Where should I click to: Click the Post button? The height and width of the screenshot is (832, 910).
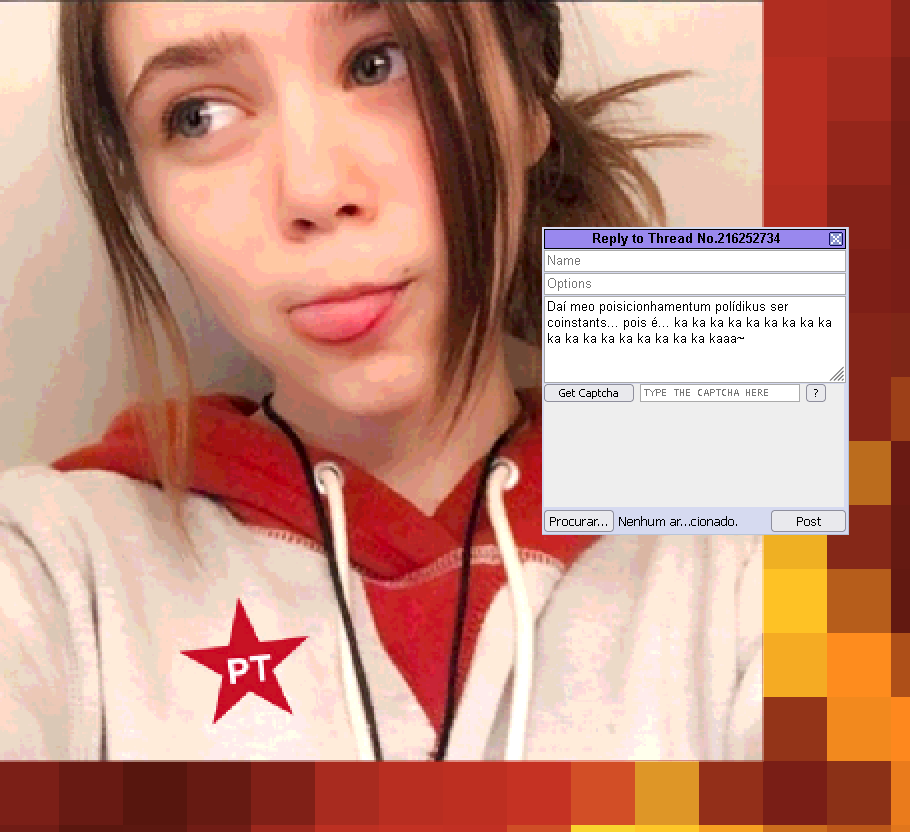[x=808, y=521]
